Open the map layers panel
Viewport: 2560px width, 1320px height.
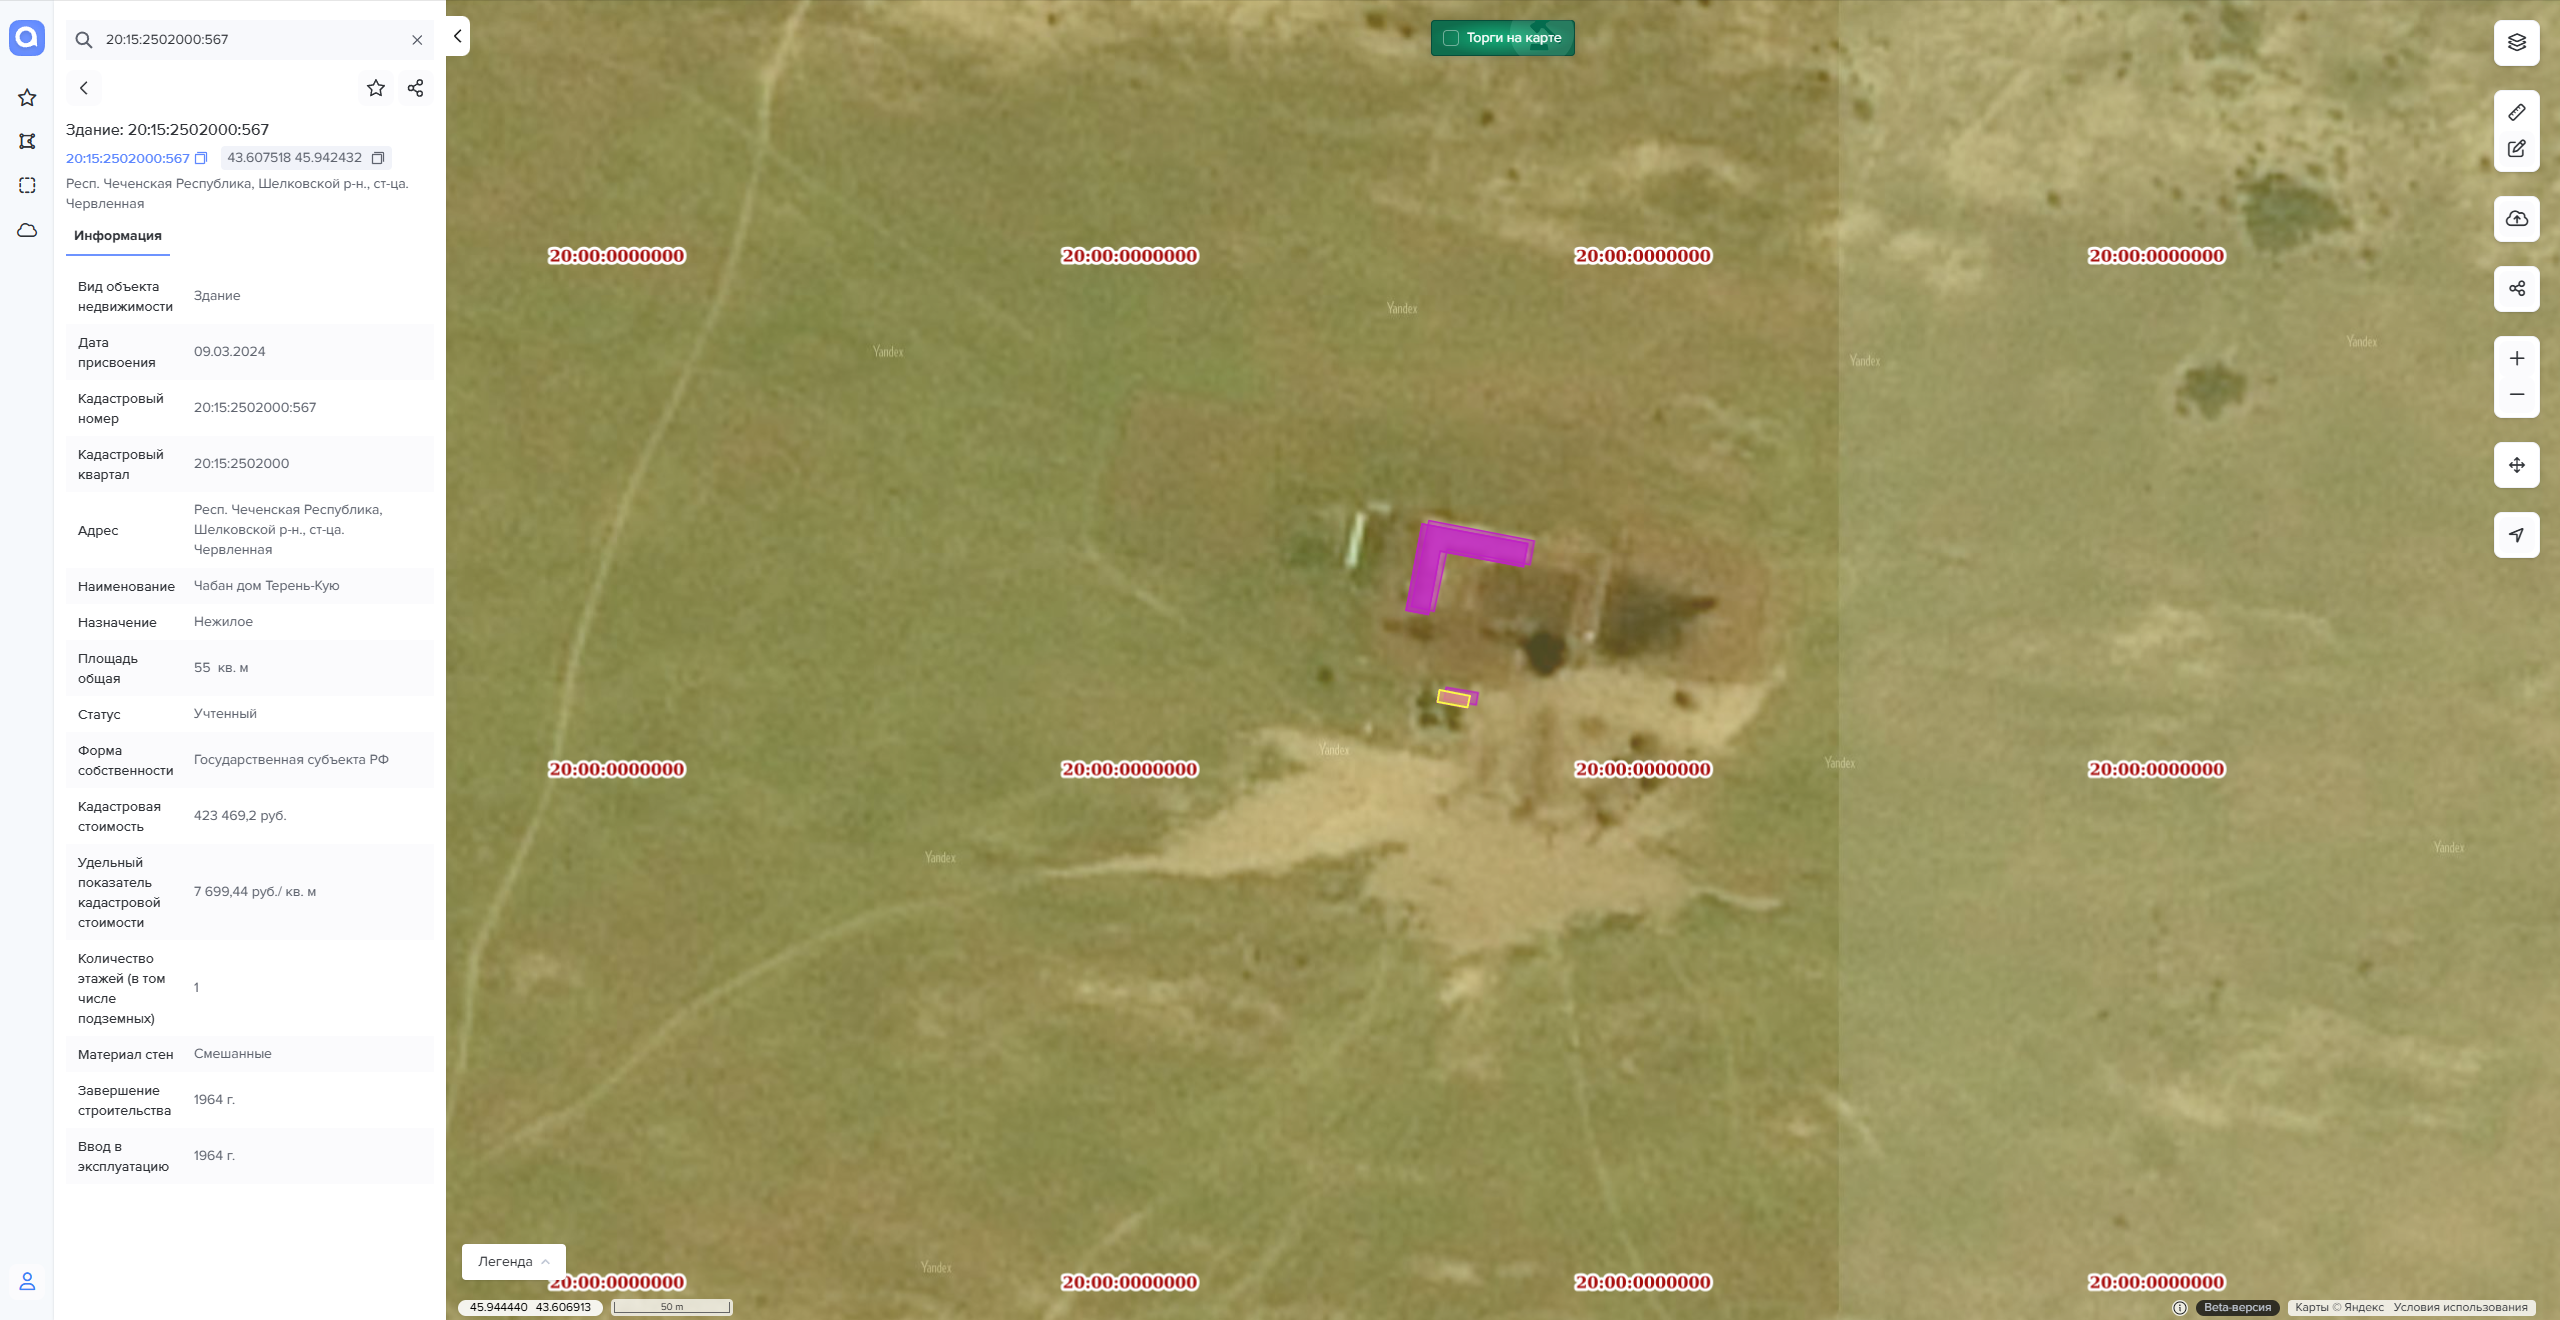point(2516,42)
